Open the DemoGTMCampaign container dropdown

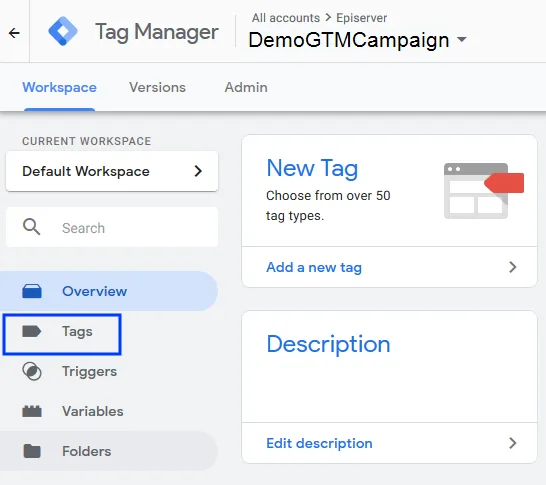coord(357,40)
